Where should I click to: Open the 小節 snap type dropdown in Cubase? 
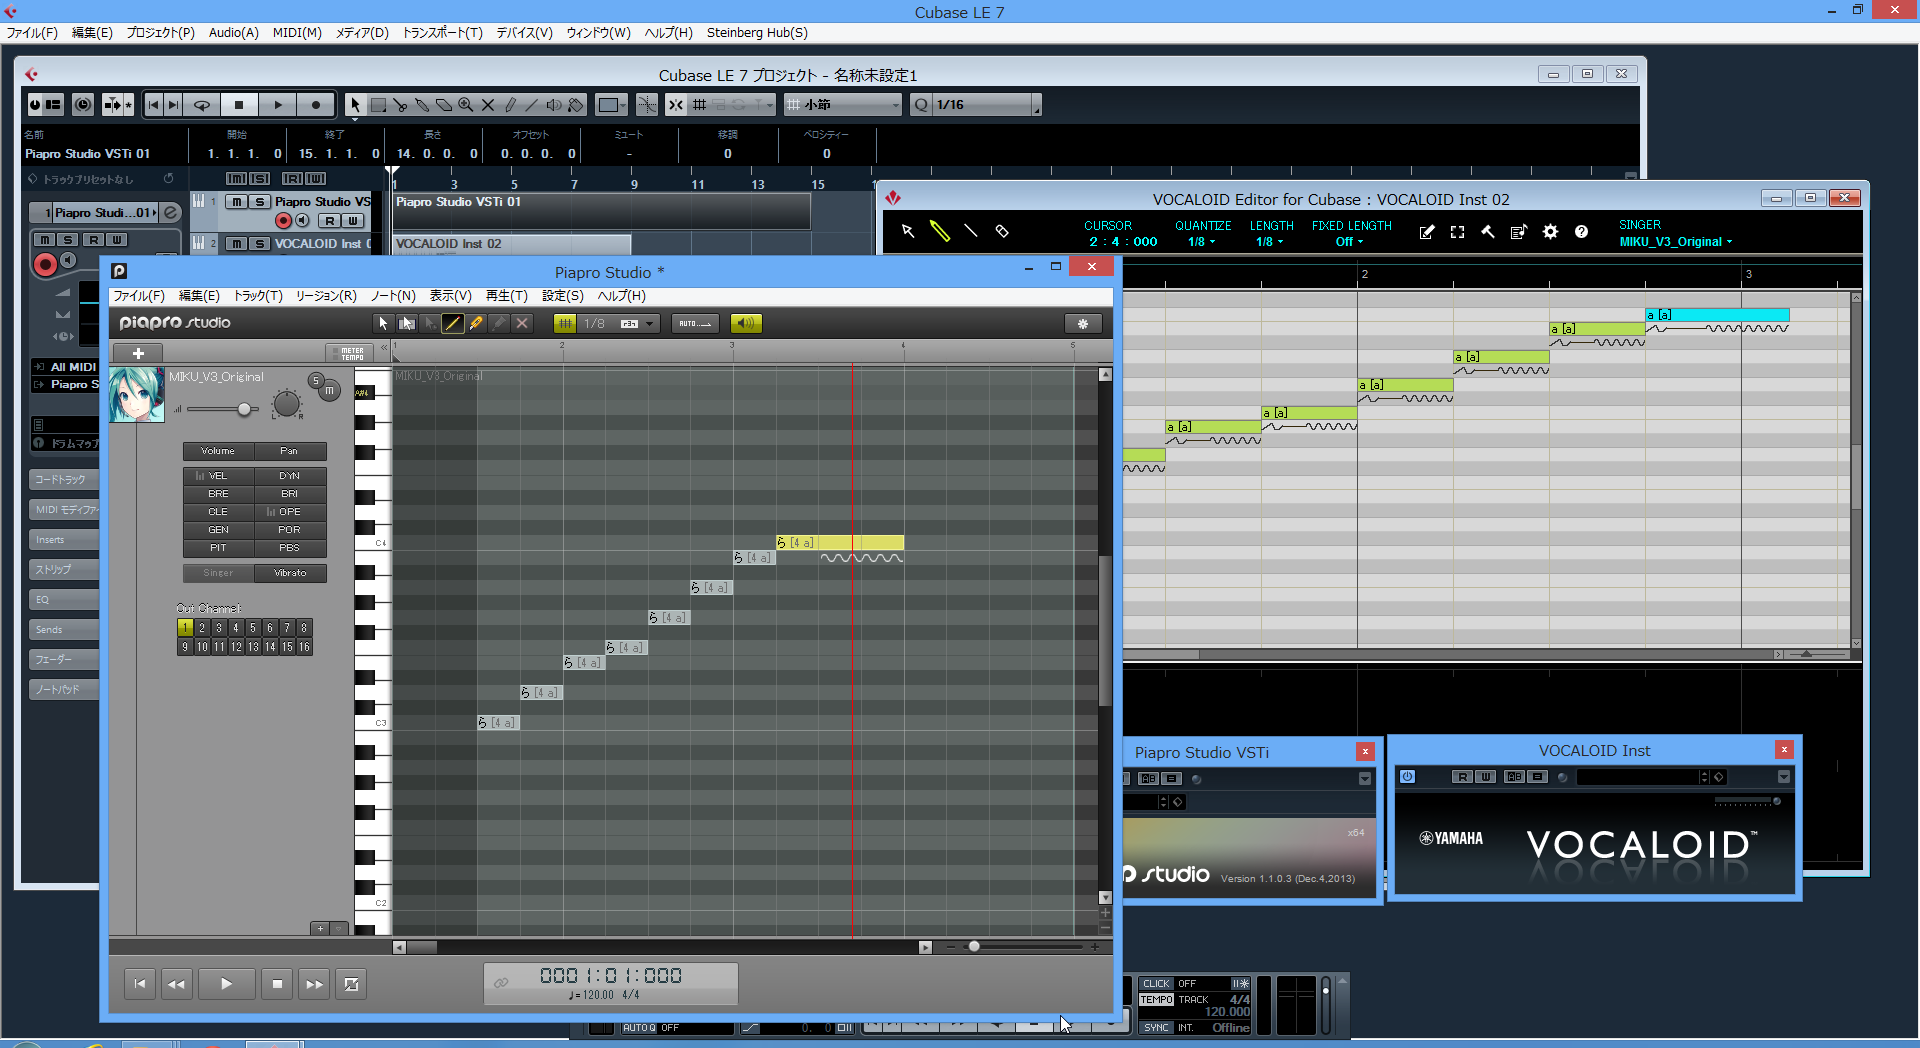[843, 104]
